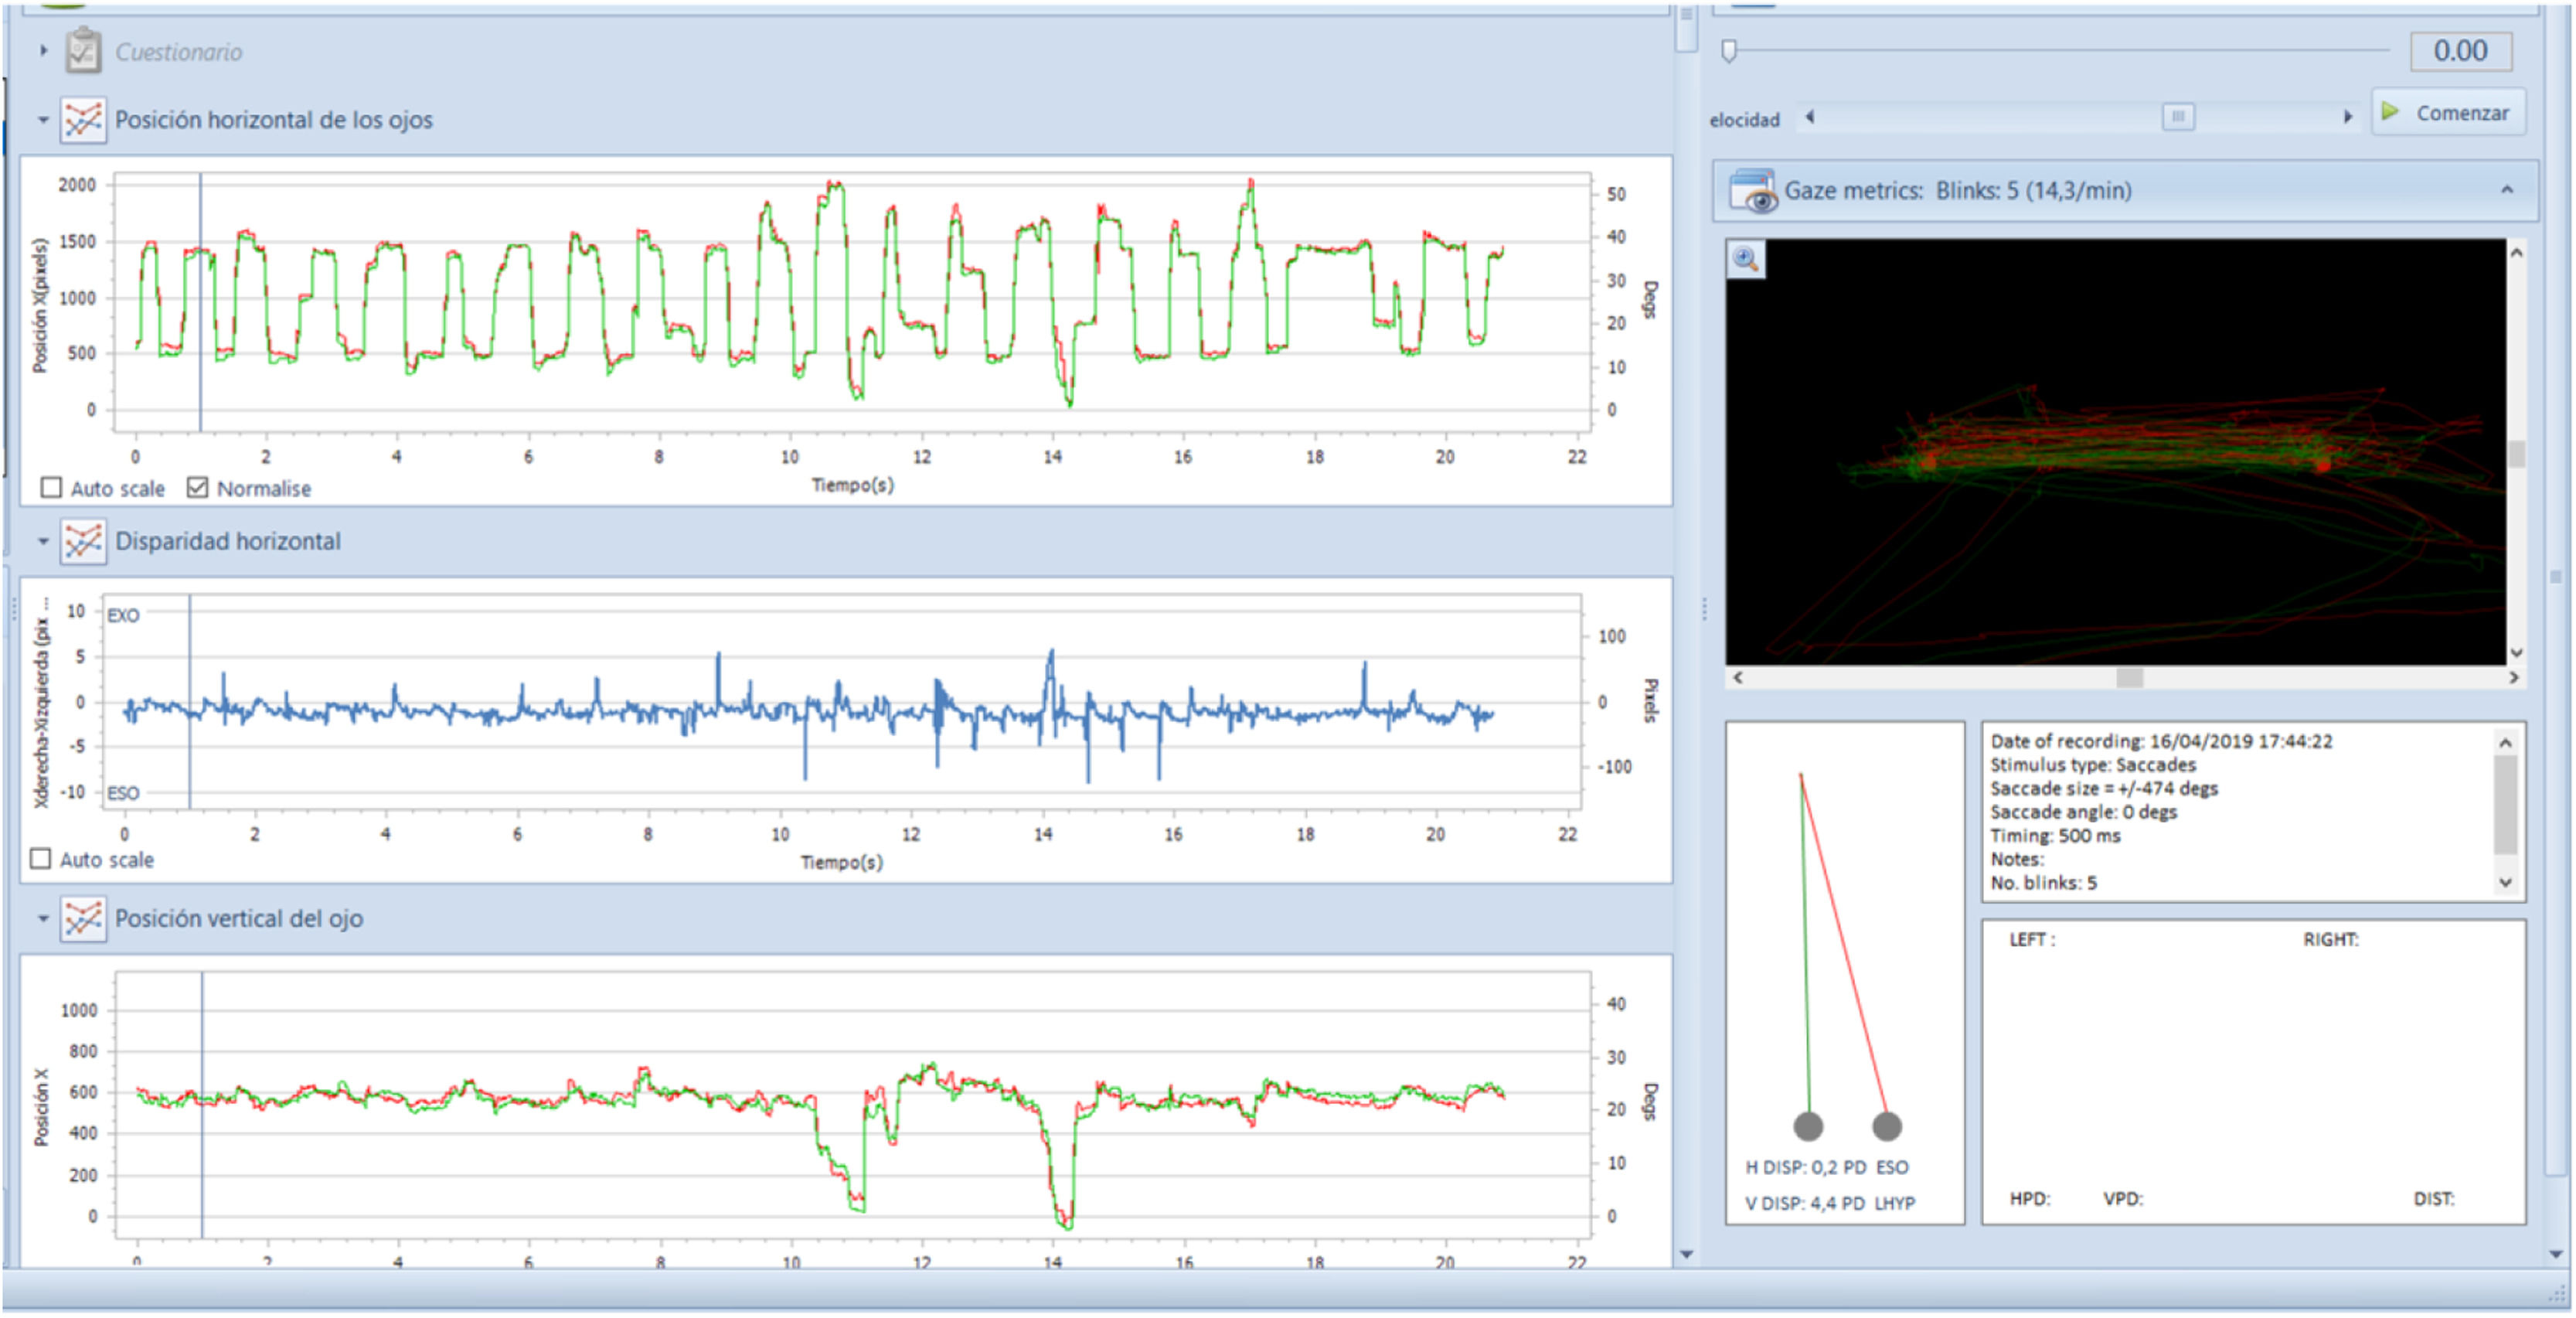Click the magnifier zoom icon on gaze view
2576x1318 pixels.
click(x=1746, y=260)
